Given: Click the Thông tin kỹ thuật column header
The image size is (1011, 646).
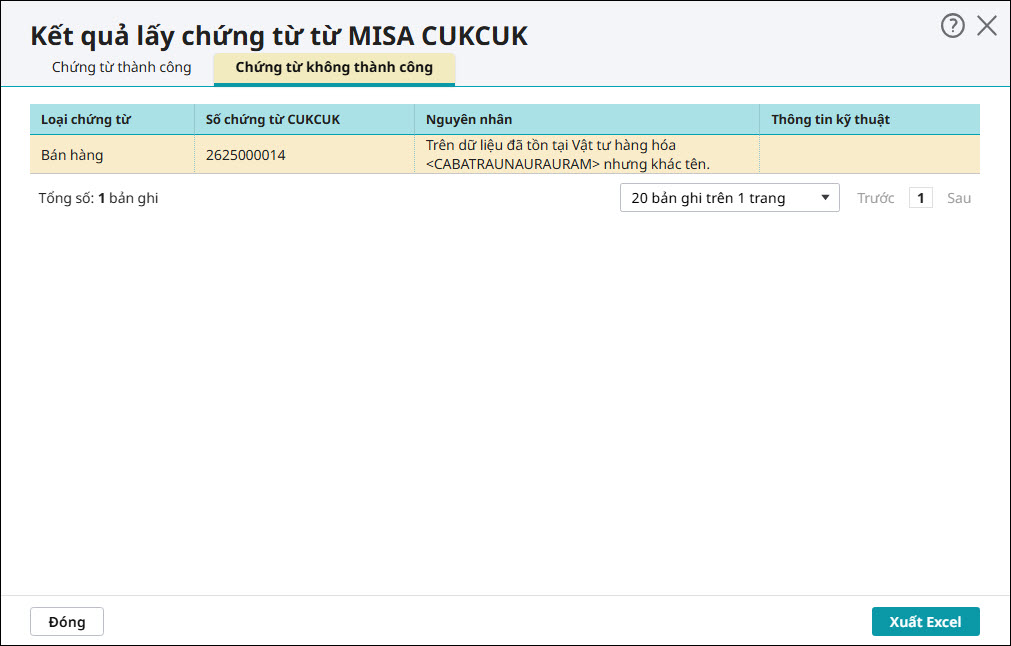Looking at the screenshot, I should [830, 120].
